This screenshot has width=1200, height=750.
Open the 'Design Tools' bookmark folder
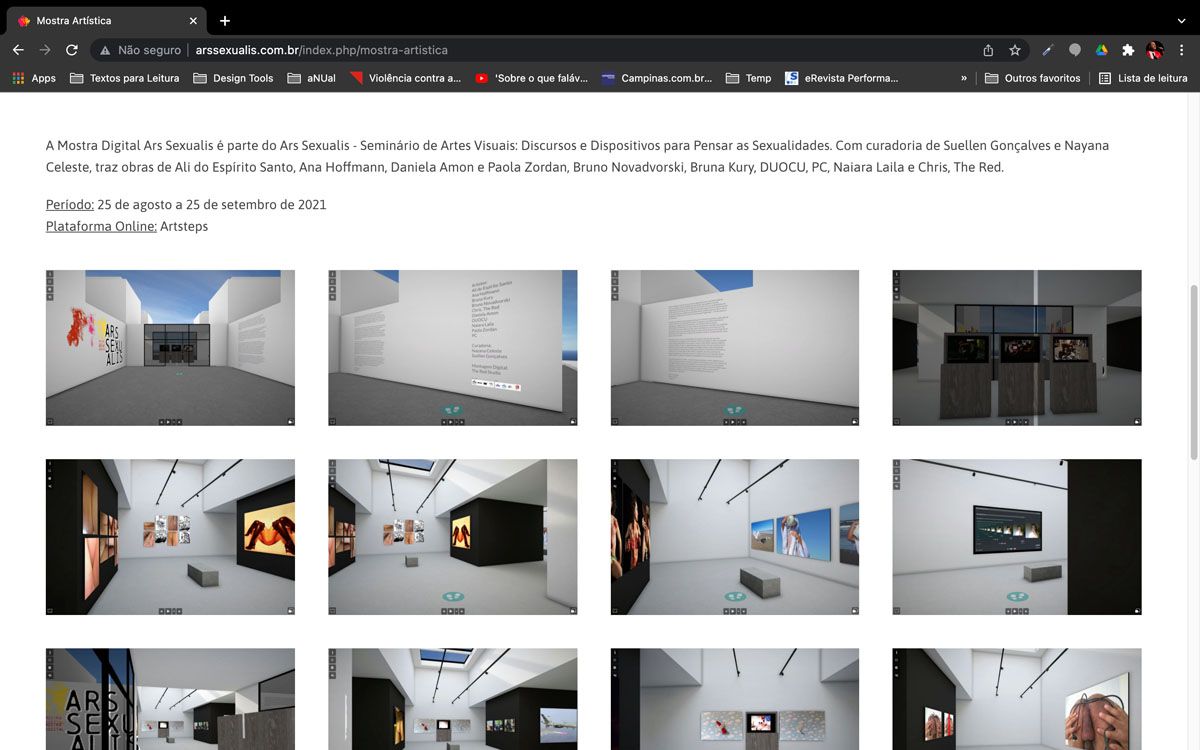pyautogui.click(x=233, y=78)
